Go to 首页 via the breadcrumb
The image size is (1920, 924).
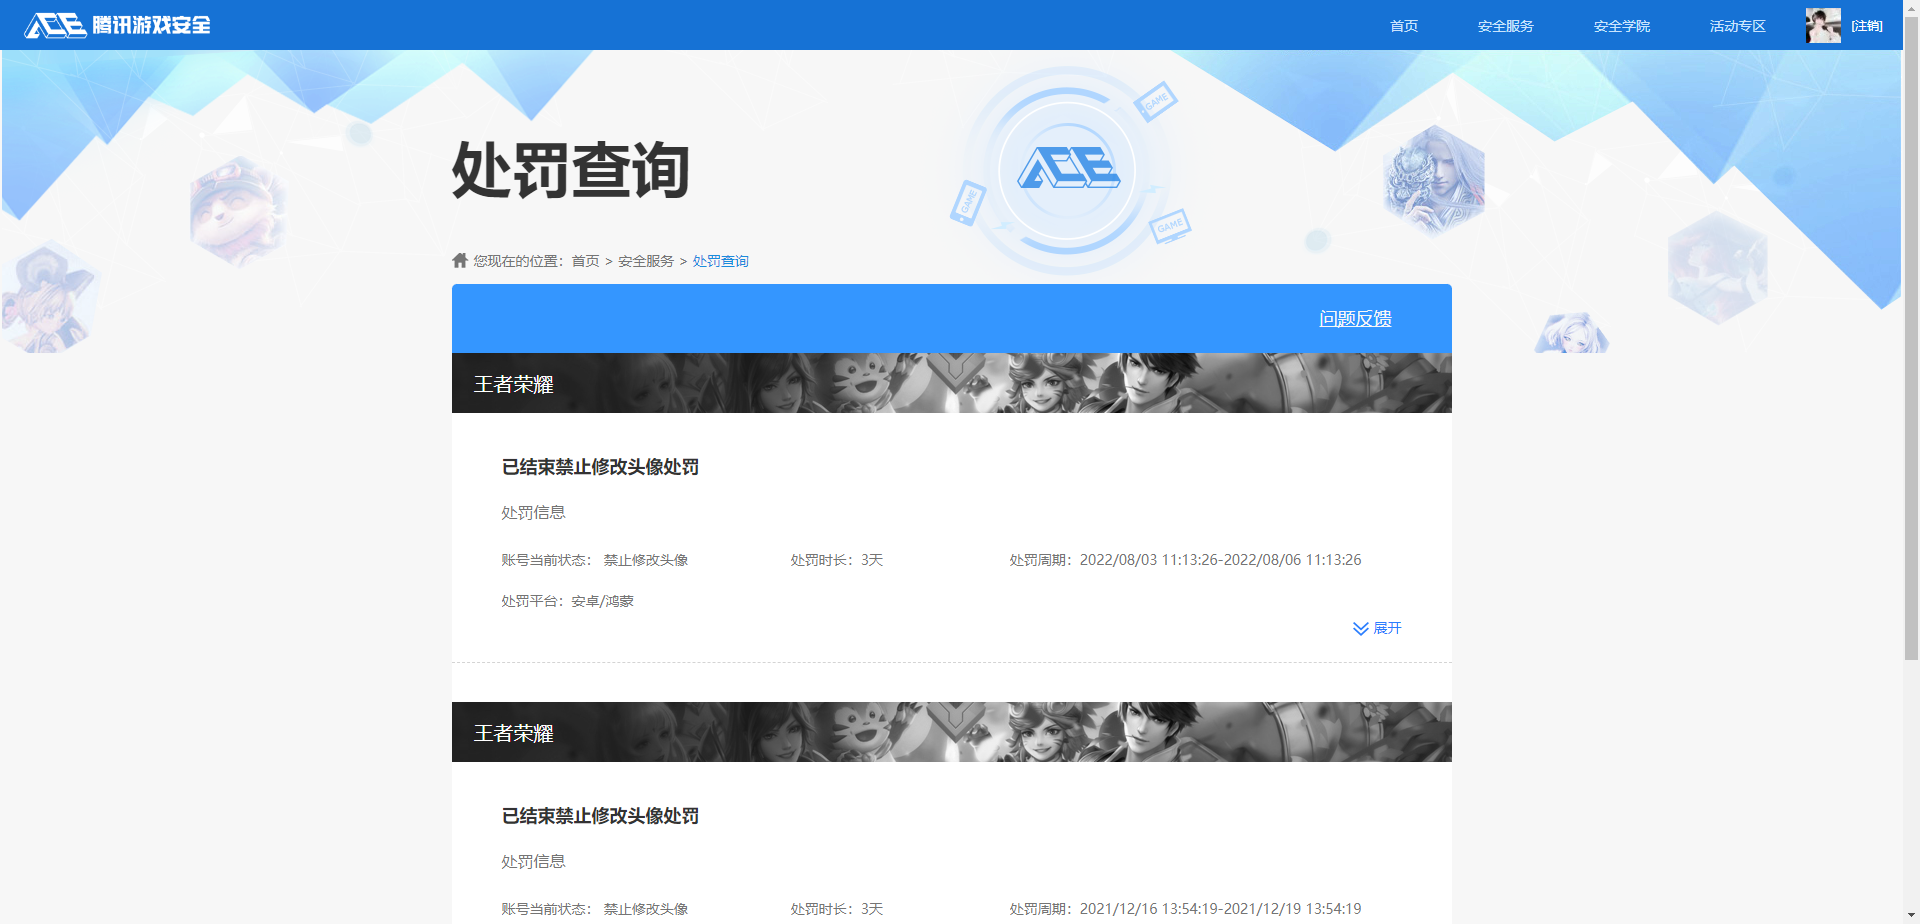585,261
